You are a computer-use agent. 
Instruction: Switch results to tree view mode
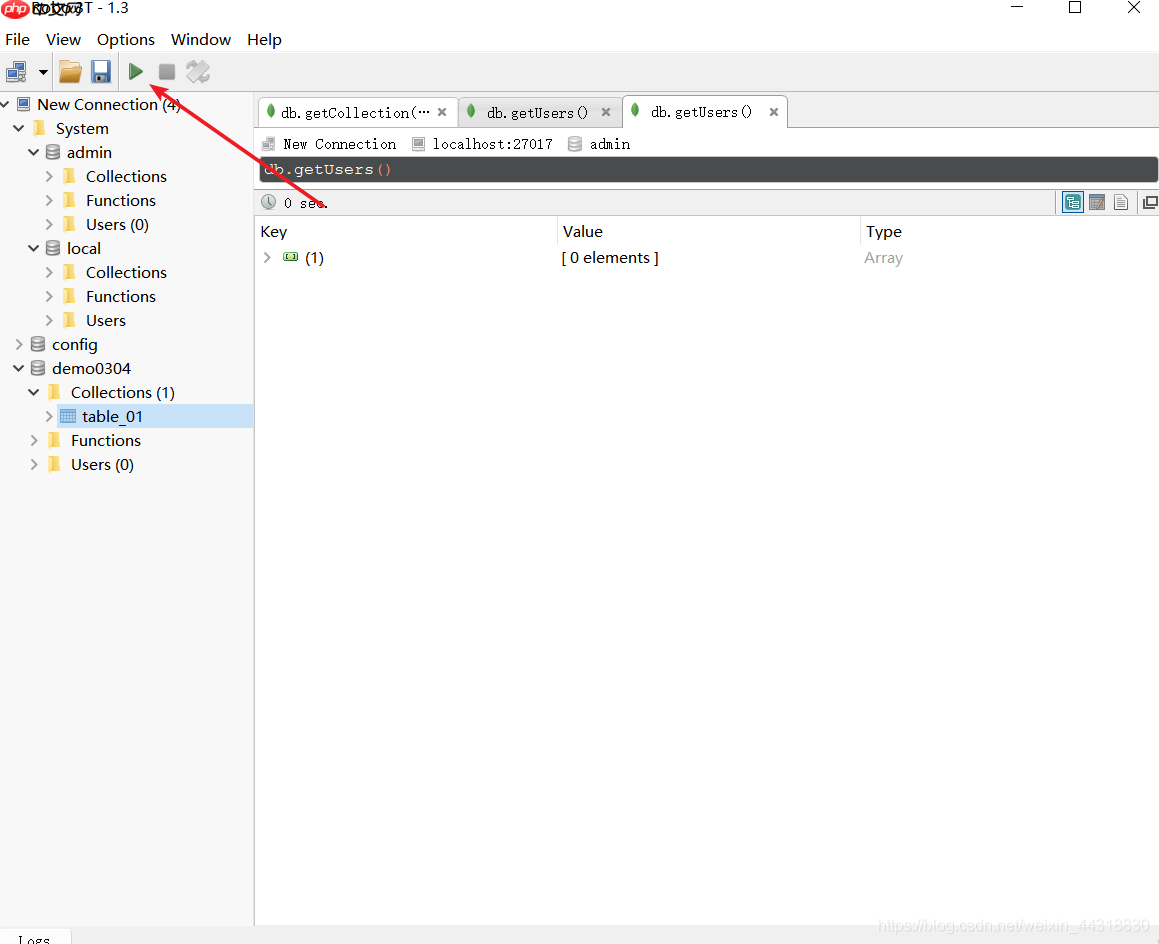point(1073,202)
